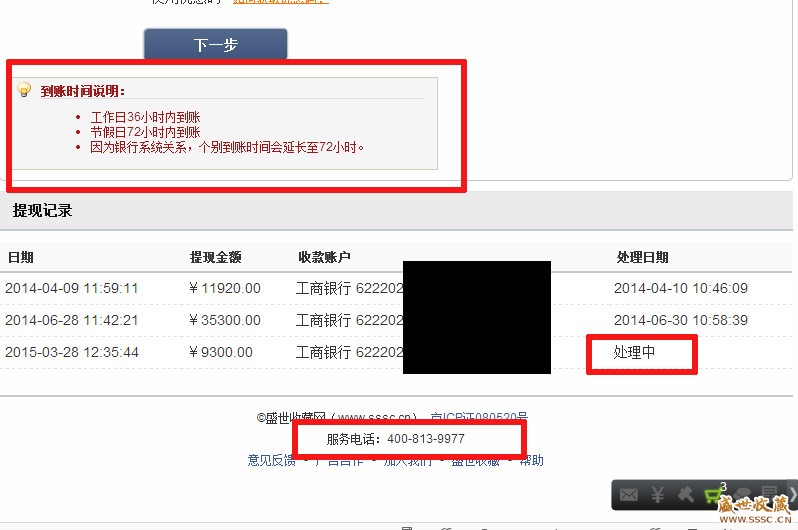Open the mail envelope icon in floating toolbar
Screen dimensions: 798x530
tap(629, 495)
